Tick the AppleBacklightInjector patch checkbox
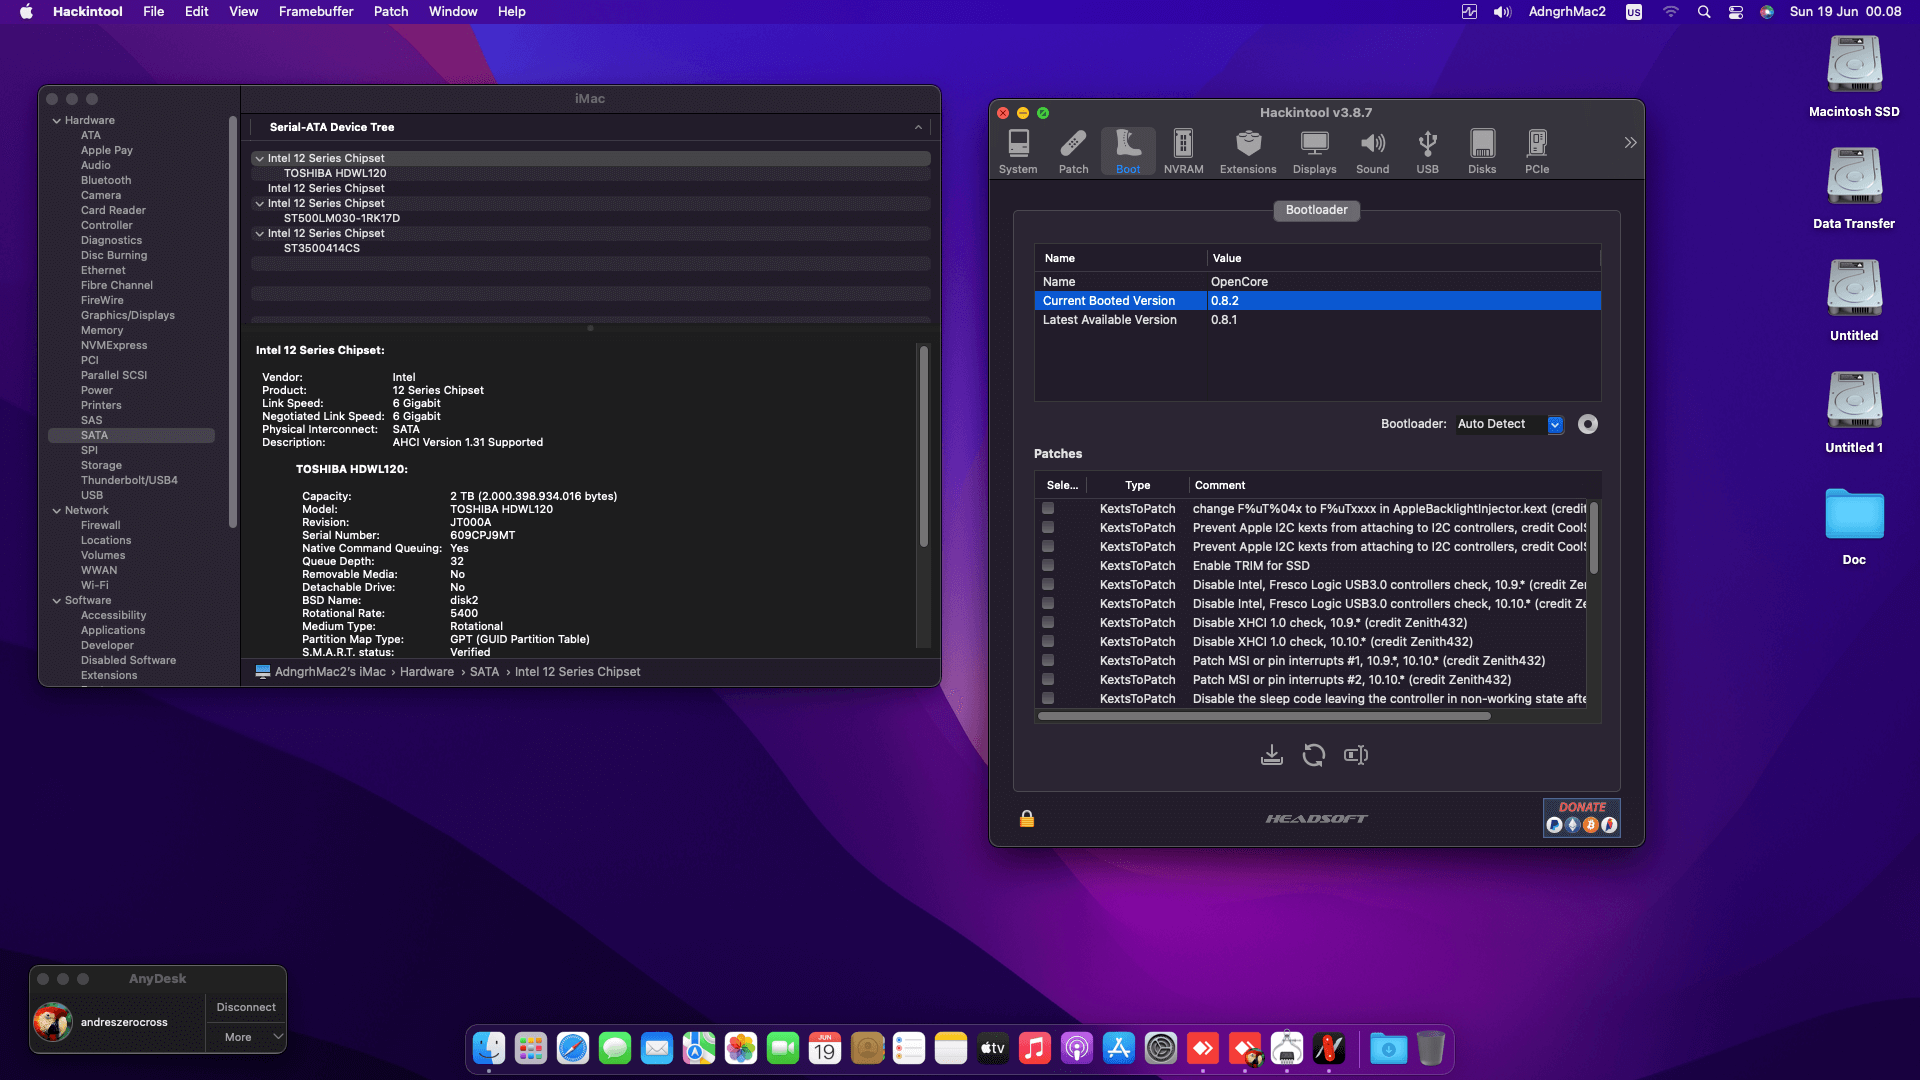This screenshot has width=1920, height=1080. pyautogui.click(x=1048, y=508)
